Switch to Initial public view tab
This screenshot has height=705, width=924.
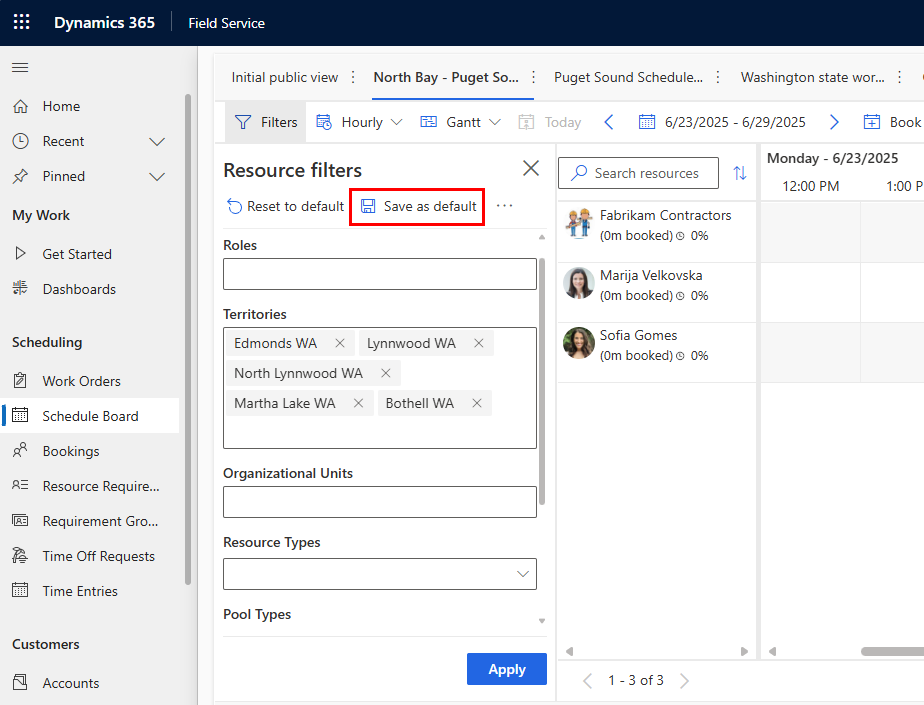(284, 78)
